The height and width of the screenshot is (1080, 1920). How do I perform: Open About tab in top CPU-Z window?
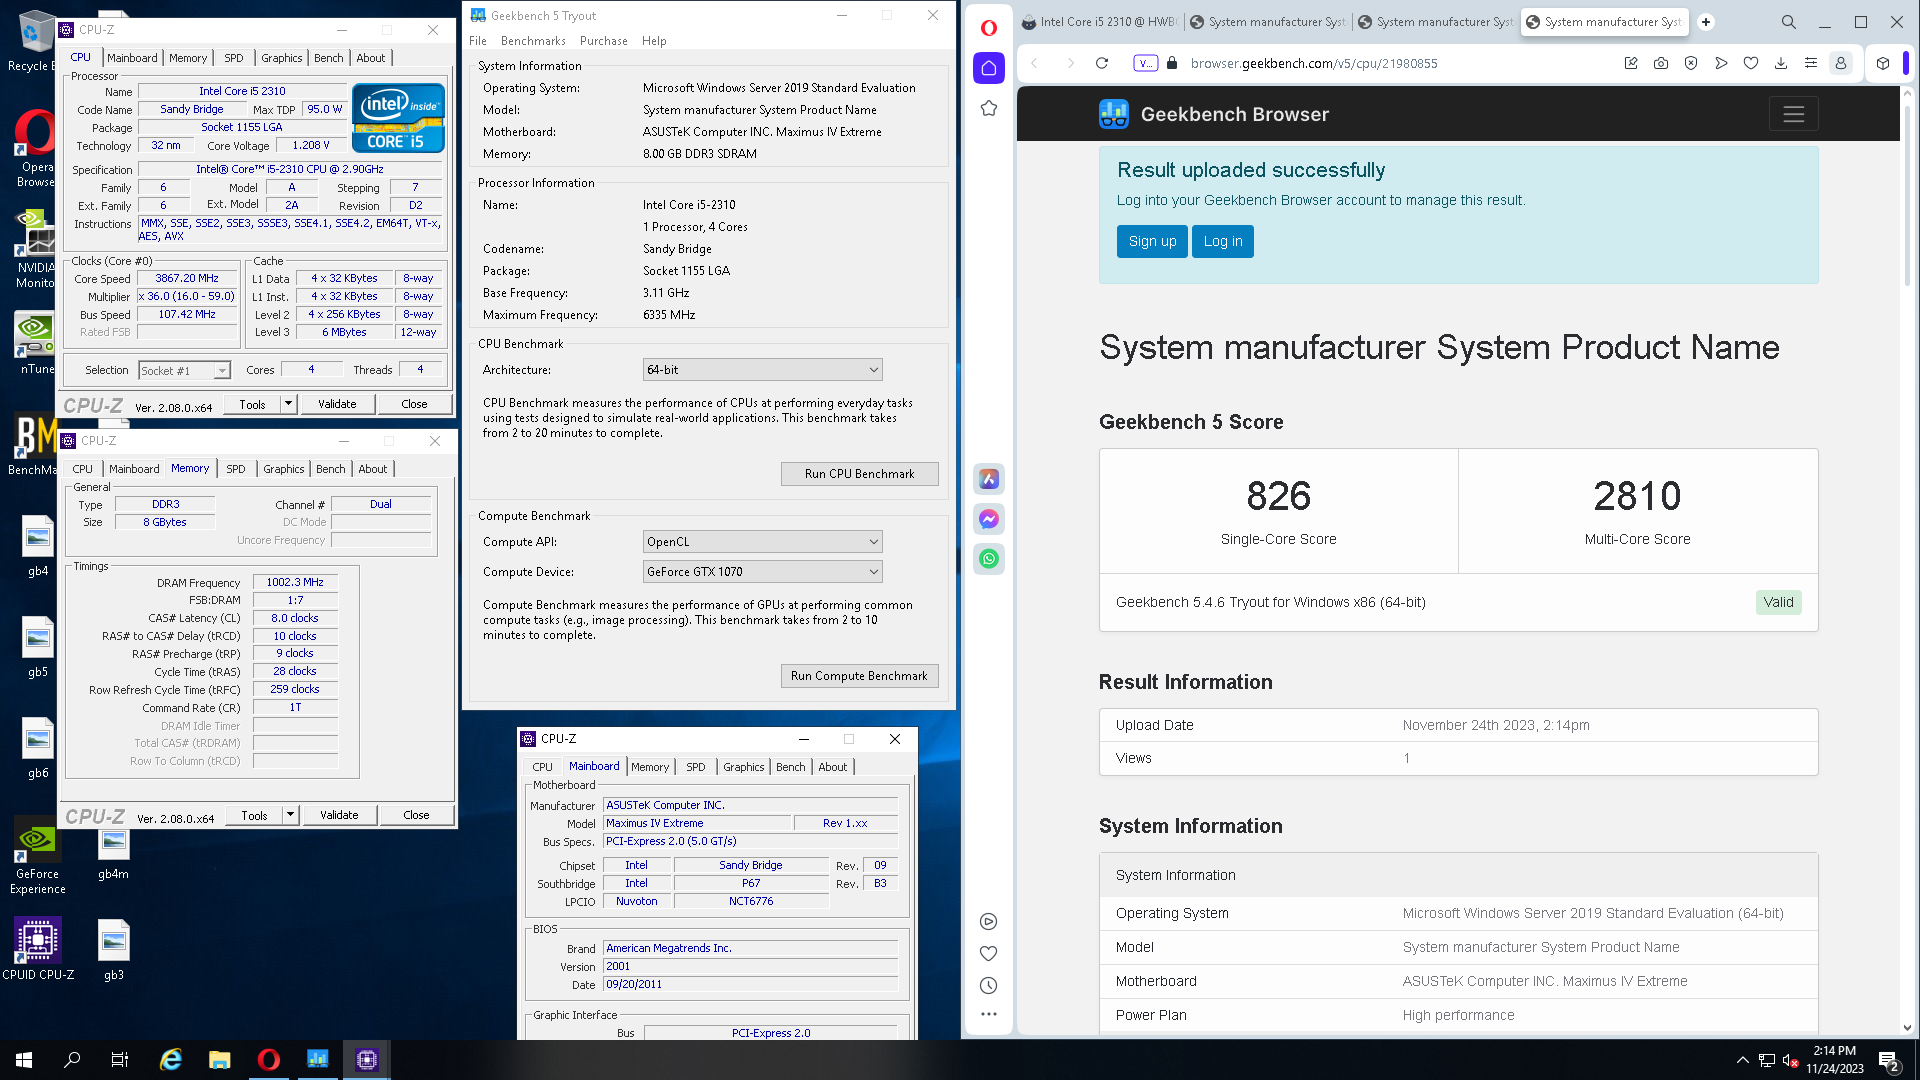[371, 58]
